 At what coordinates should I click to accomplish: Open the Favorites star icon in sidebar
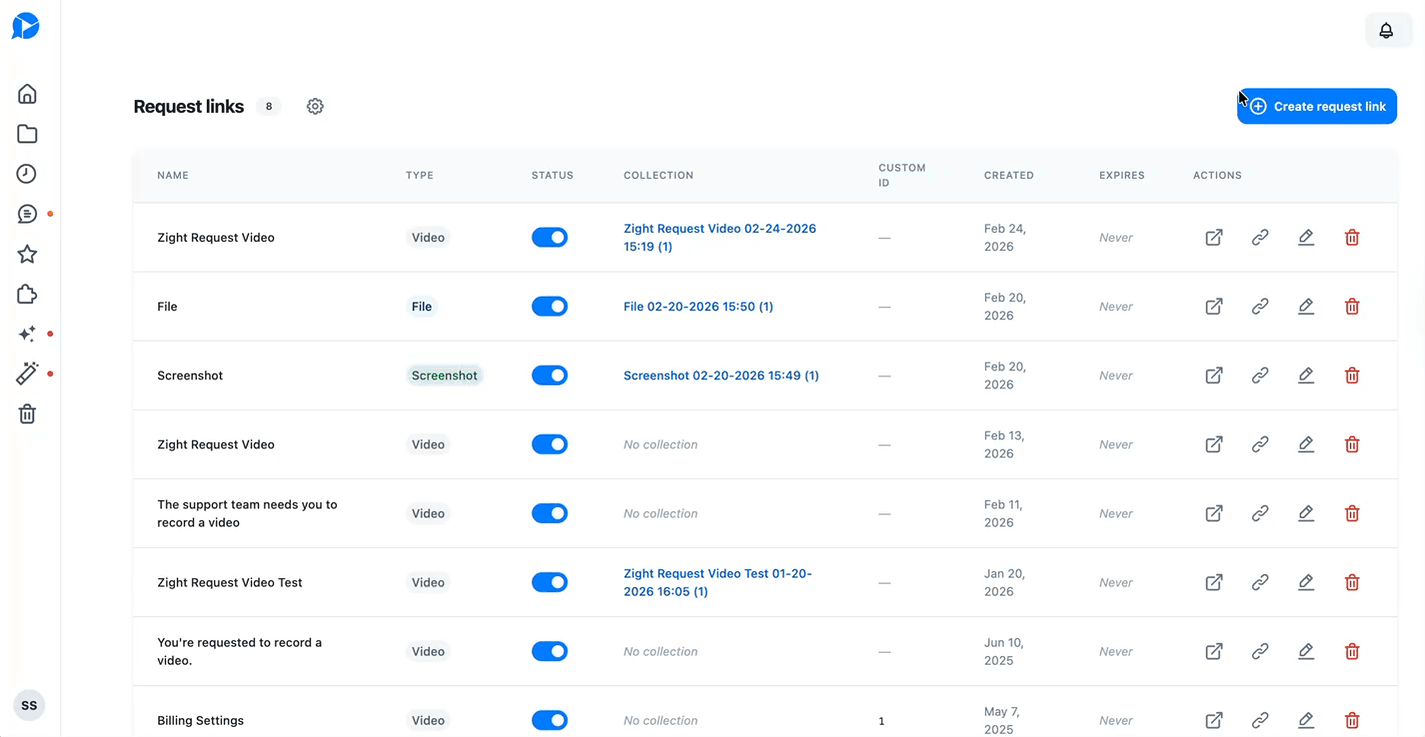tap(27, 253)
